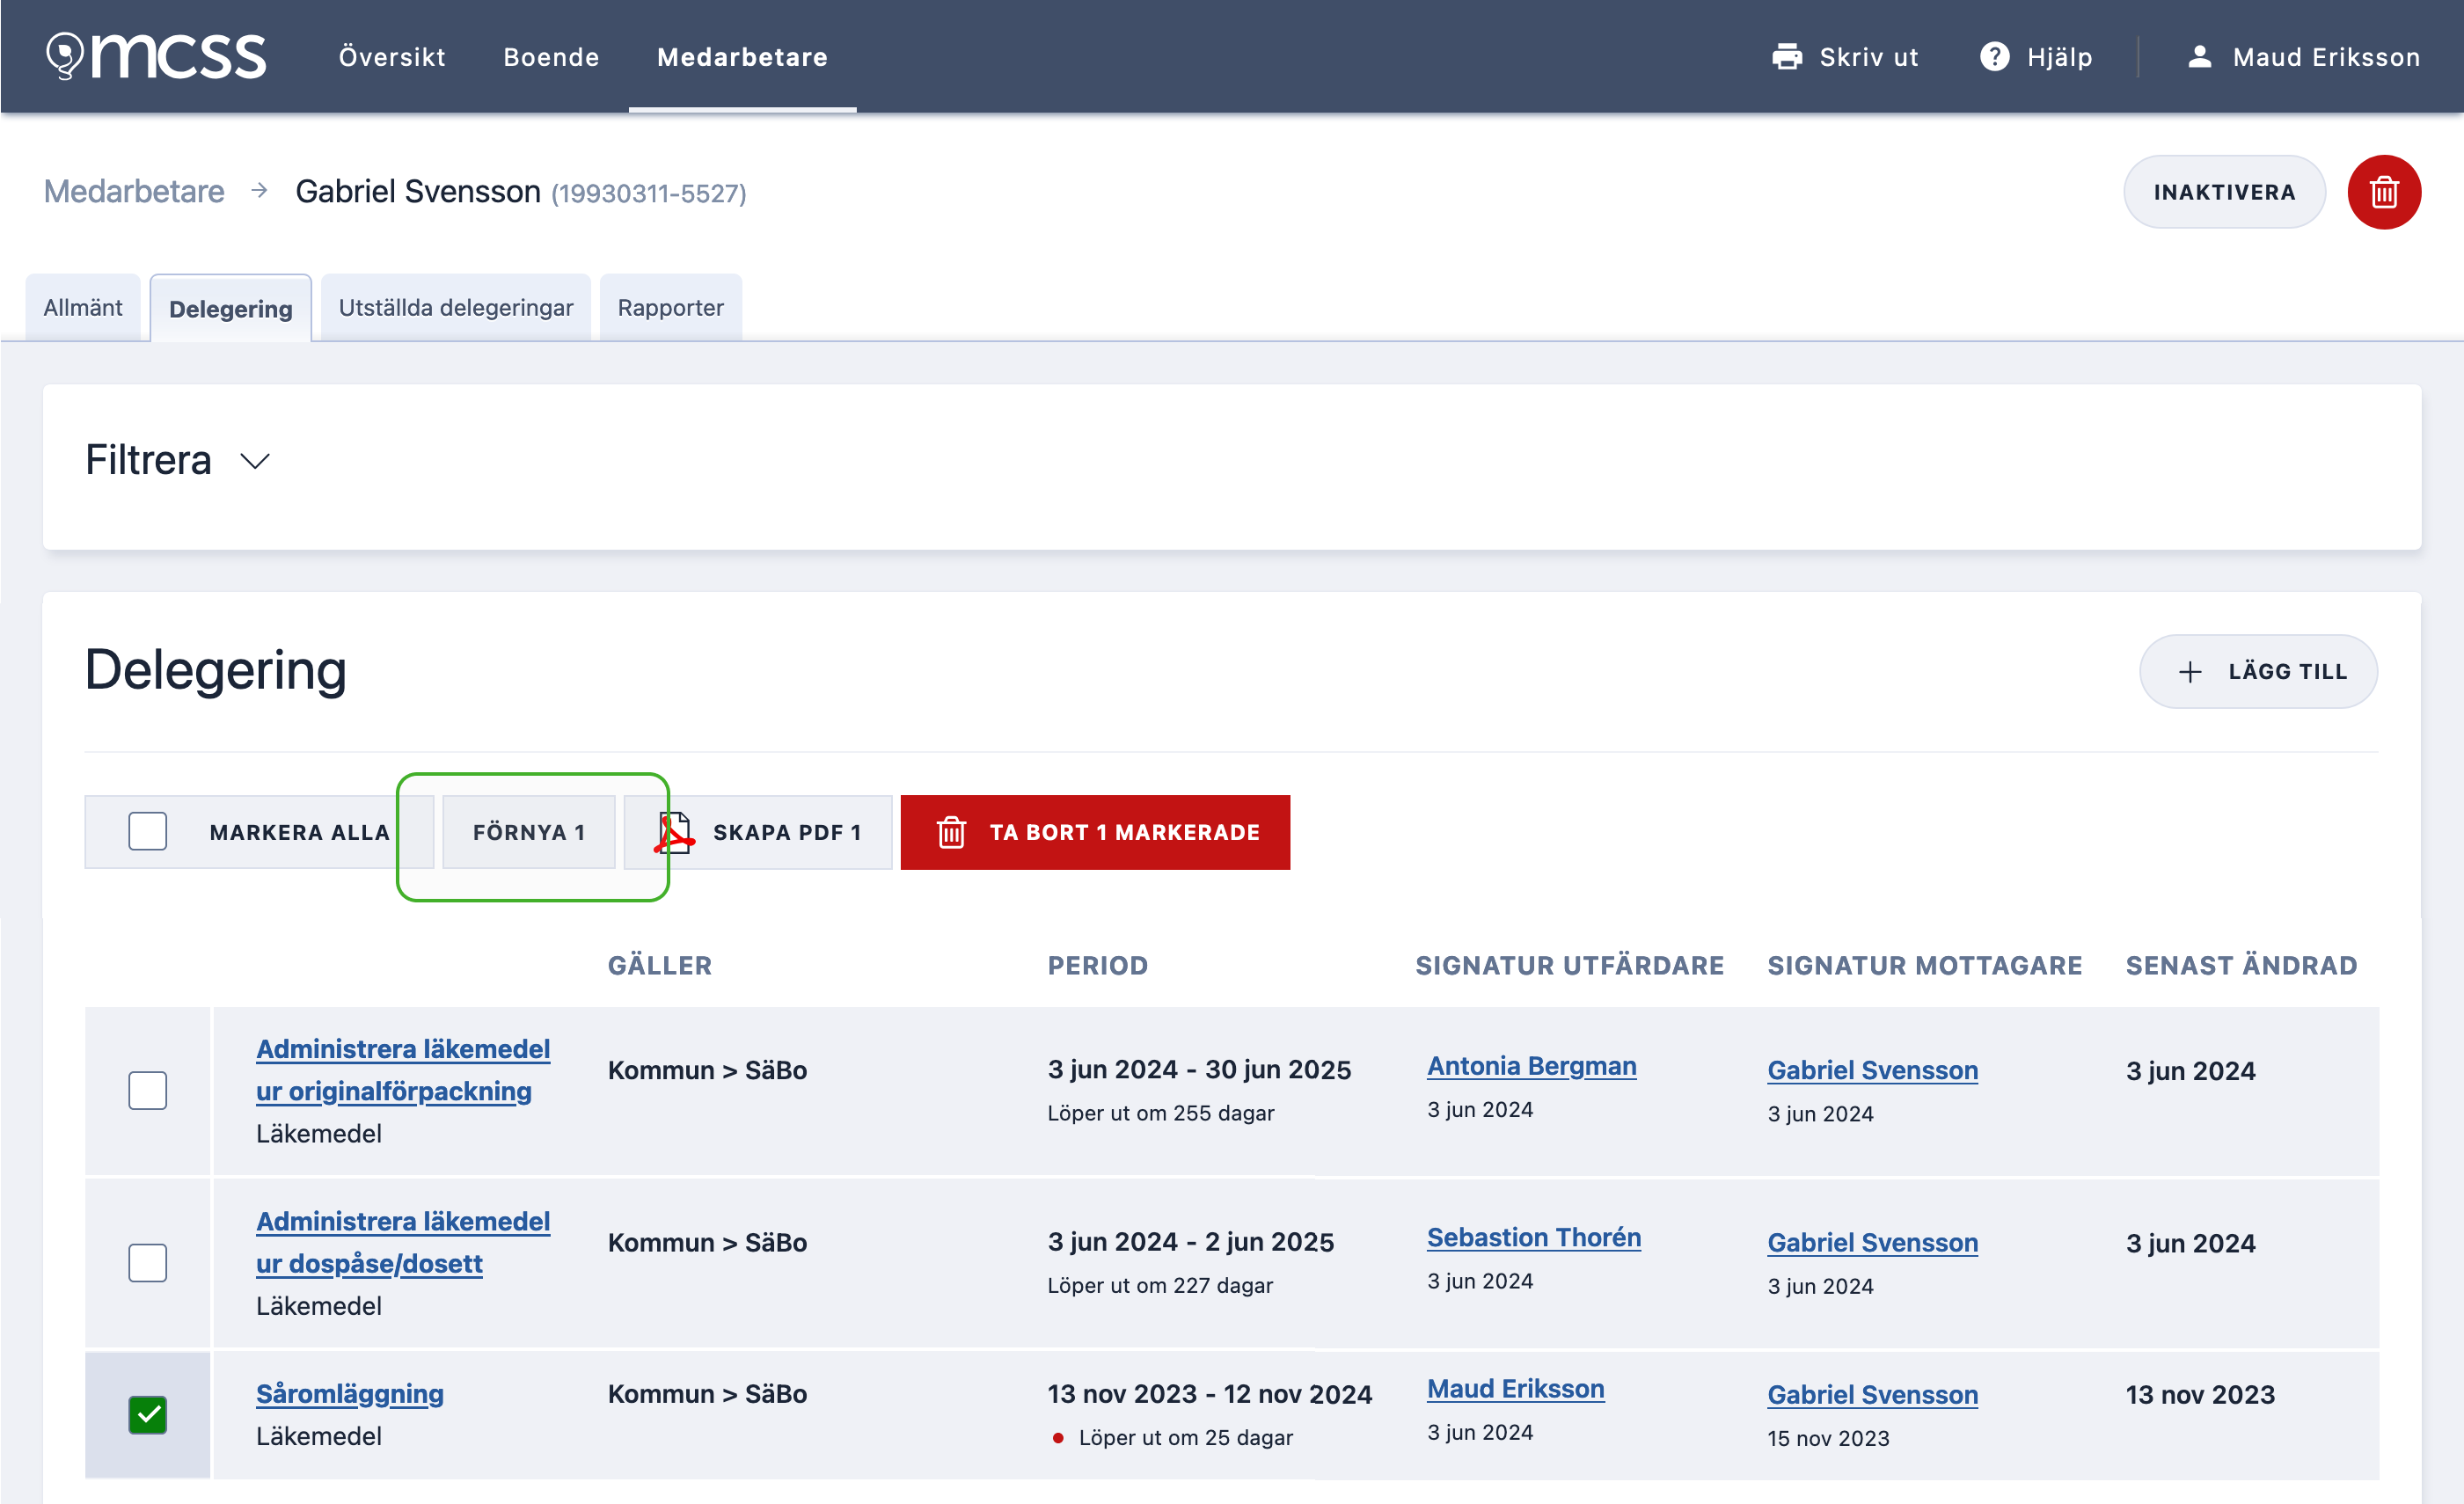
Task: Open Administrera läkemedel ur dospåse/dosett link
Action: point(403,1242)
